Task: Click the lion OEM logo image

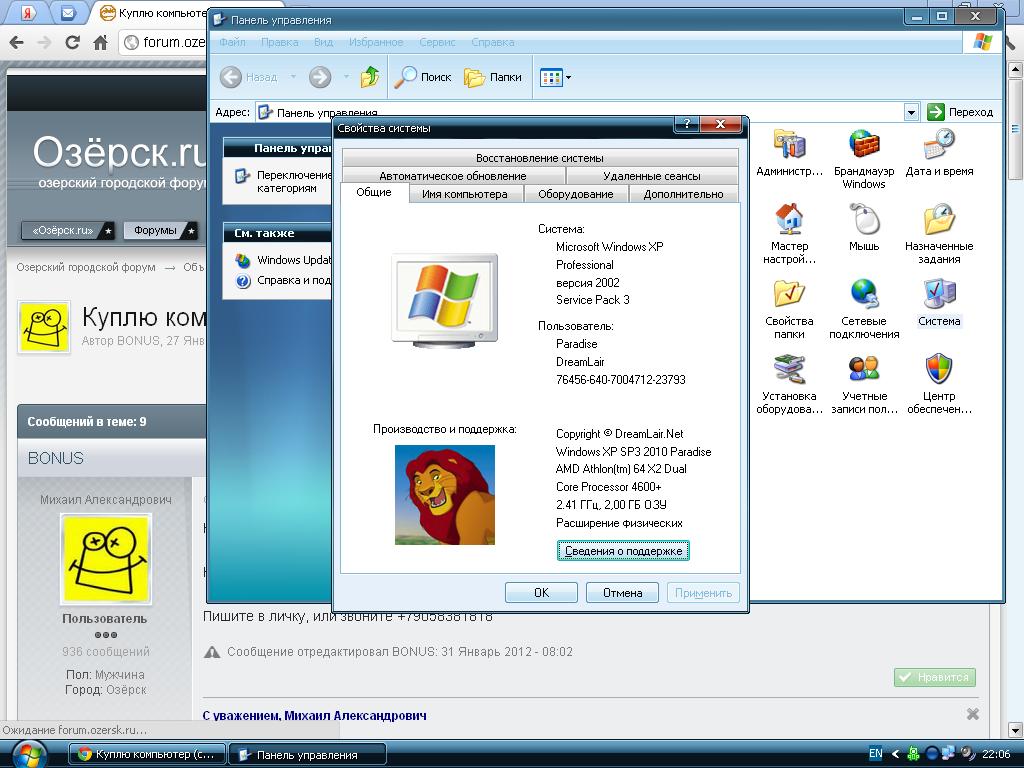Action: coord(445,494)
